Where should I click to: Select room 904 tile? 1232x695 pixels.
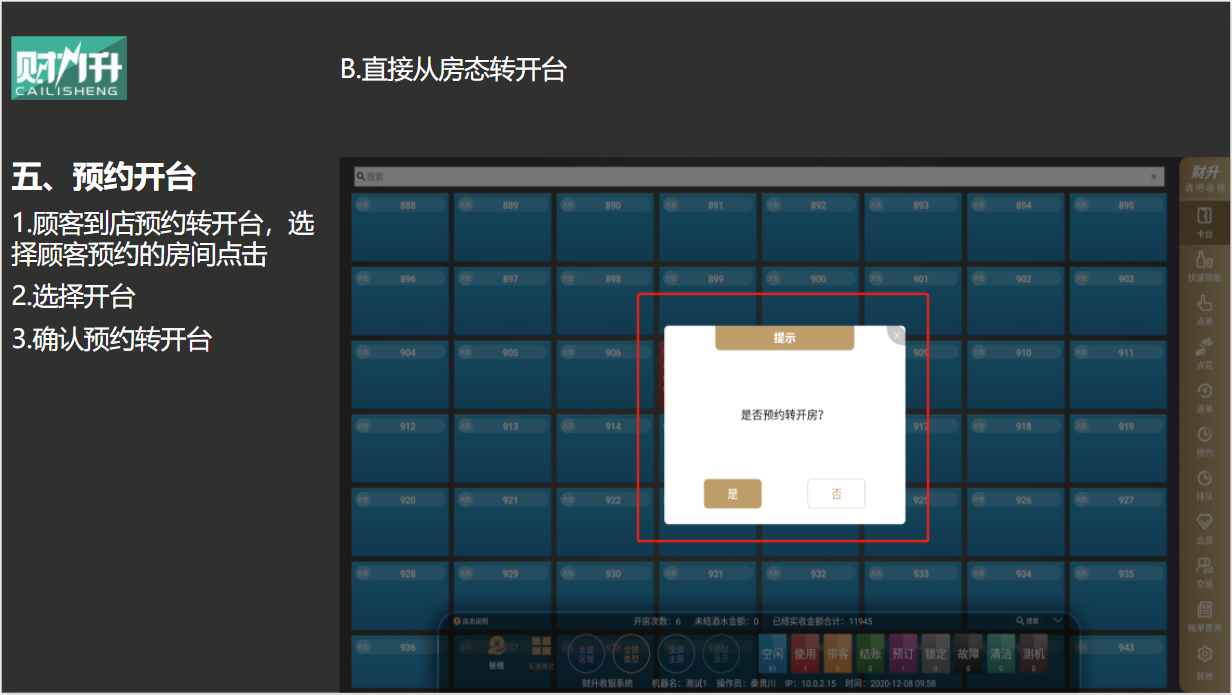pyautogui.click(x=401, y=375)
